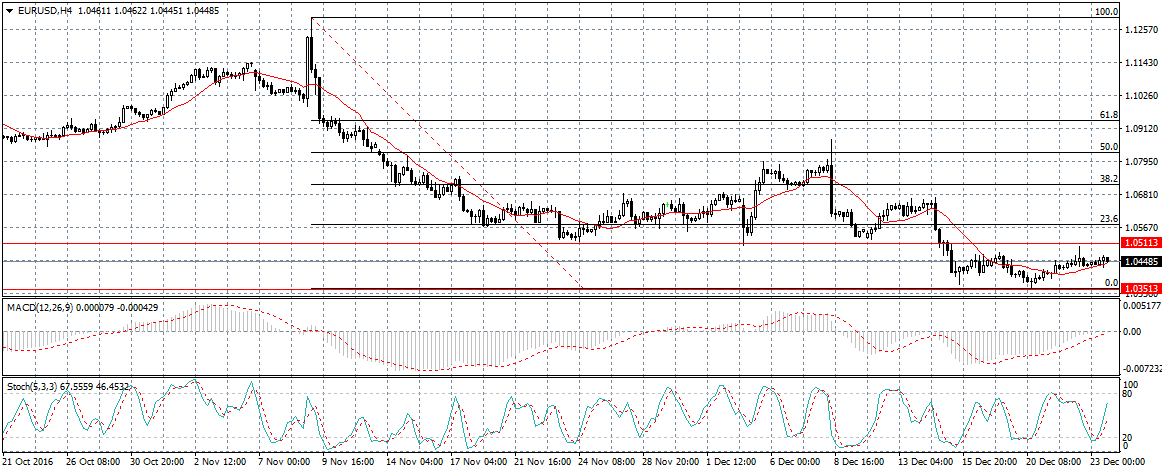The width and height of the screenshot is (1162, 473).
Task: Click the MACD(12,26,9) indicator label
Action: [44, 305]
